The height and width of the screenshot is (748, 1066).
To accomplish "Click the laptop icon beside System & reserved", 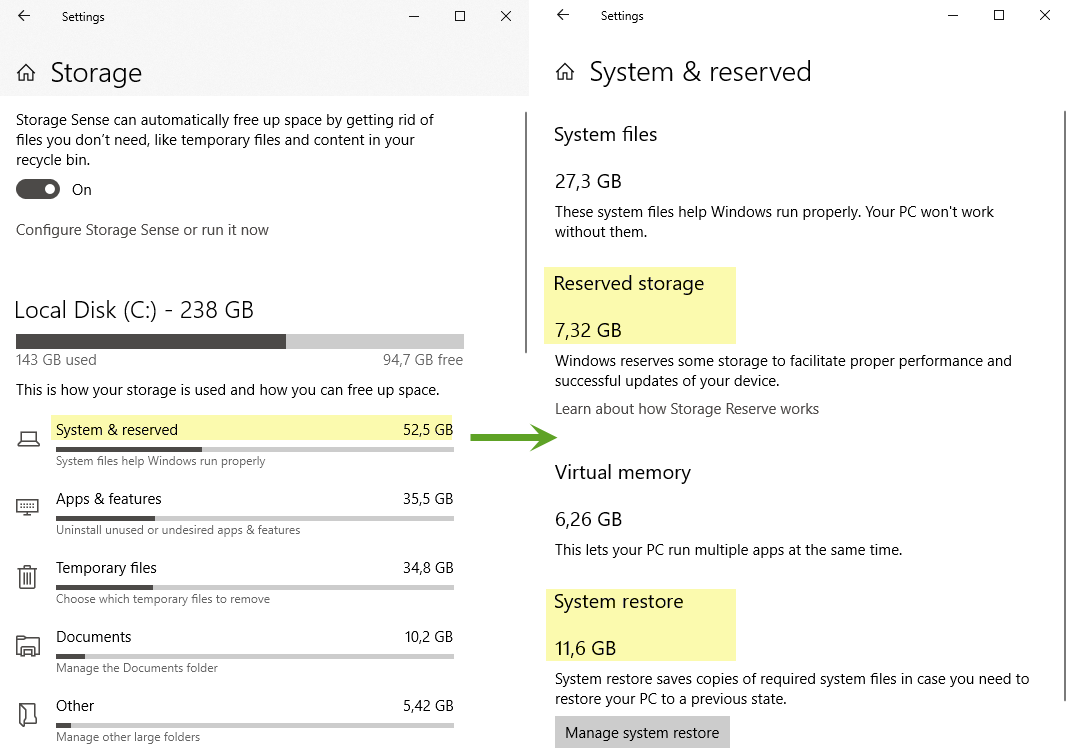I will 28,439.
